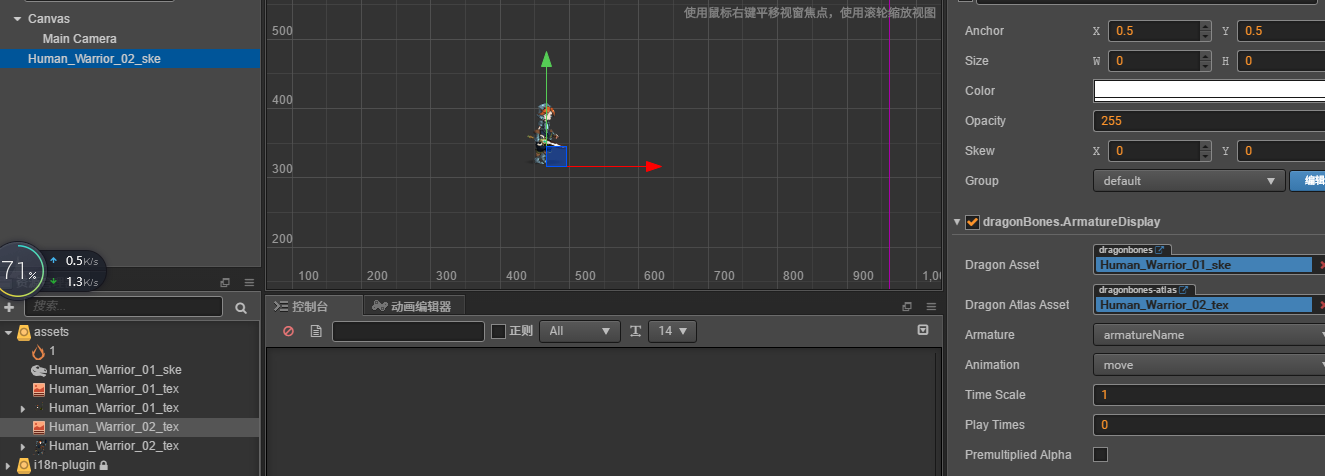Switch to the 控制台 console tab
The width and height of the screenshot is (1325, 476).
(x=312, y=306)
